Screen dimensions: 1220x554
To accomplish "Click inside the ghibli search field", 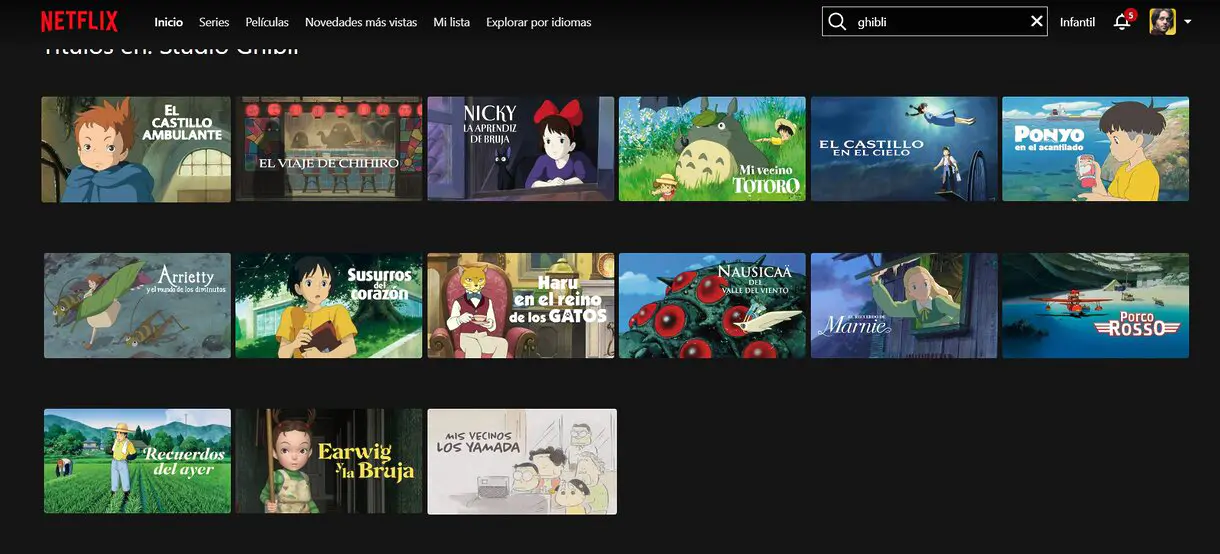I will point(935,22).
